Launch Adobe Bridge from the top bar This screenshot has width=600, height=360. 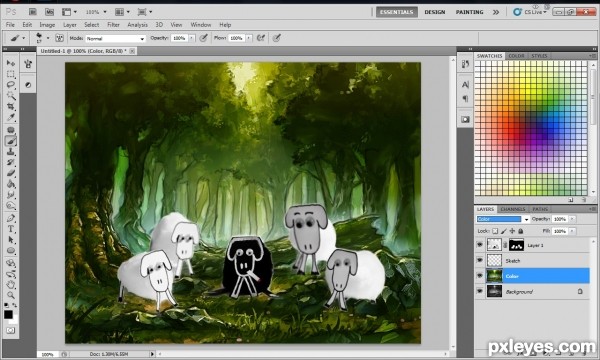pyautogui.click(x=33, y=12)
